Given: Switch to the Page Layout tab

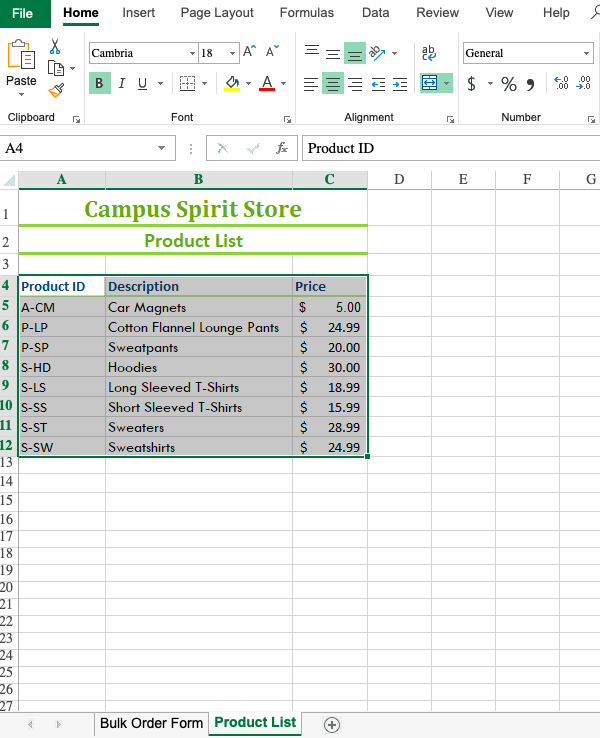Looking at the screenshot, I should (x=217, y=13).
